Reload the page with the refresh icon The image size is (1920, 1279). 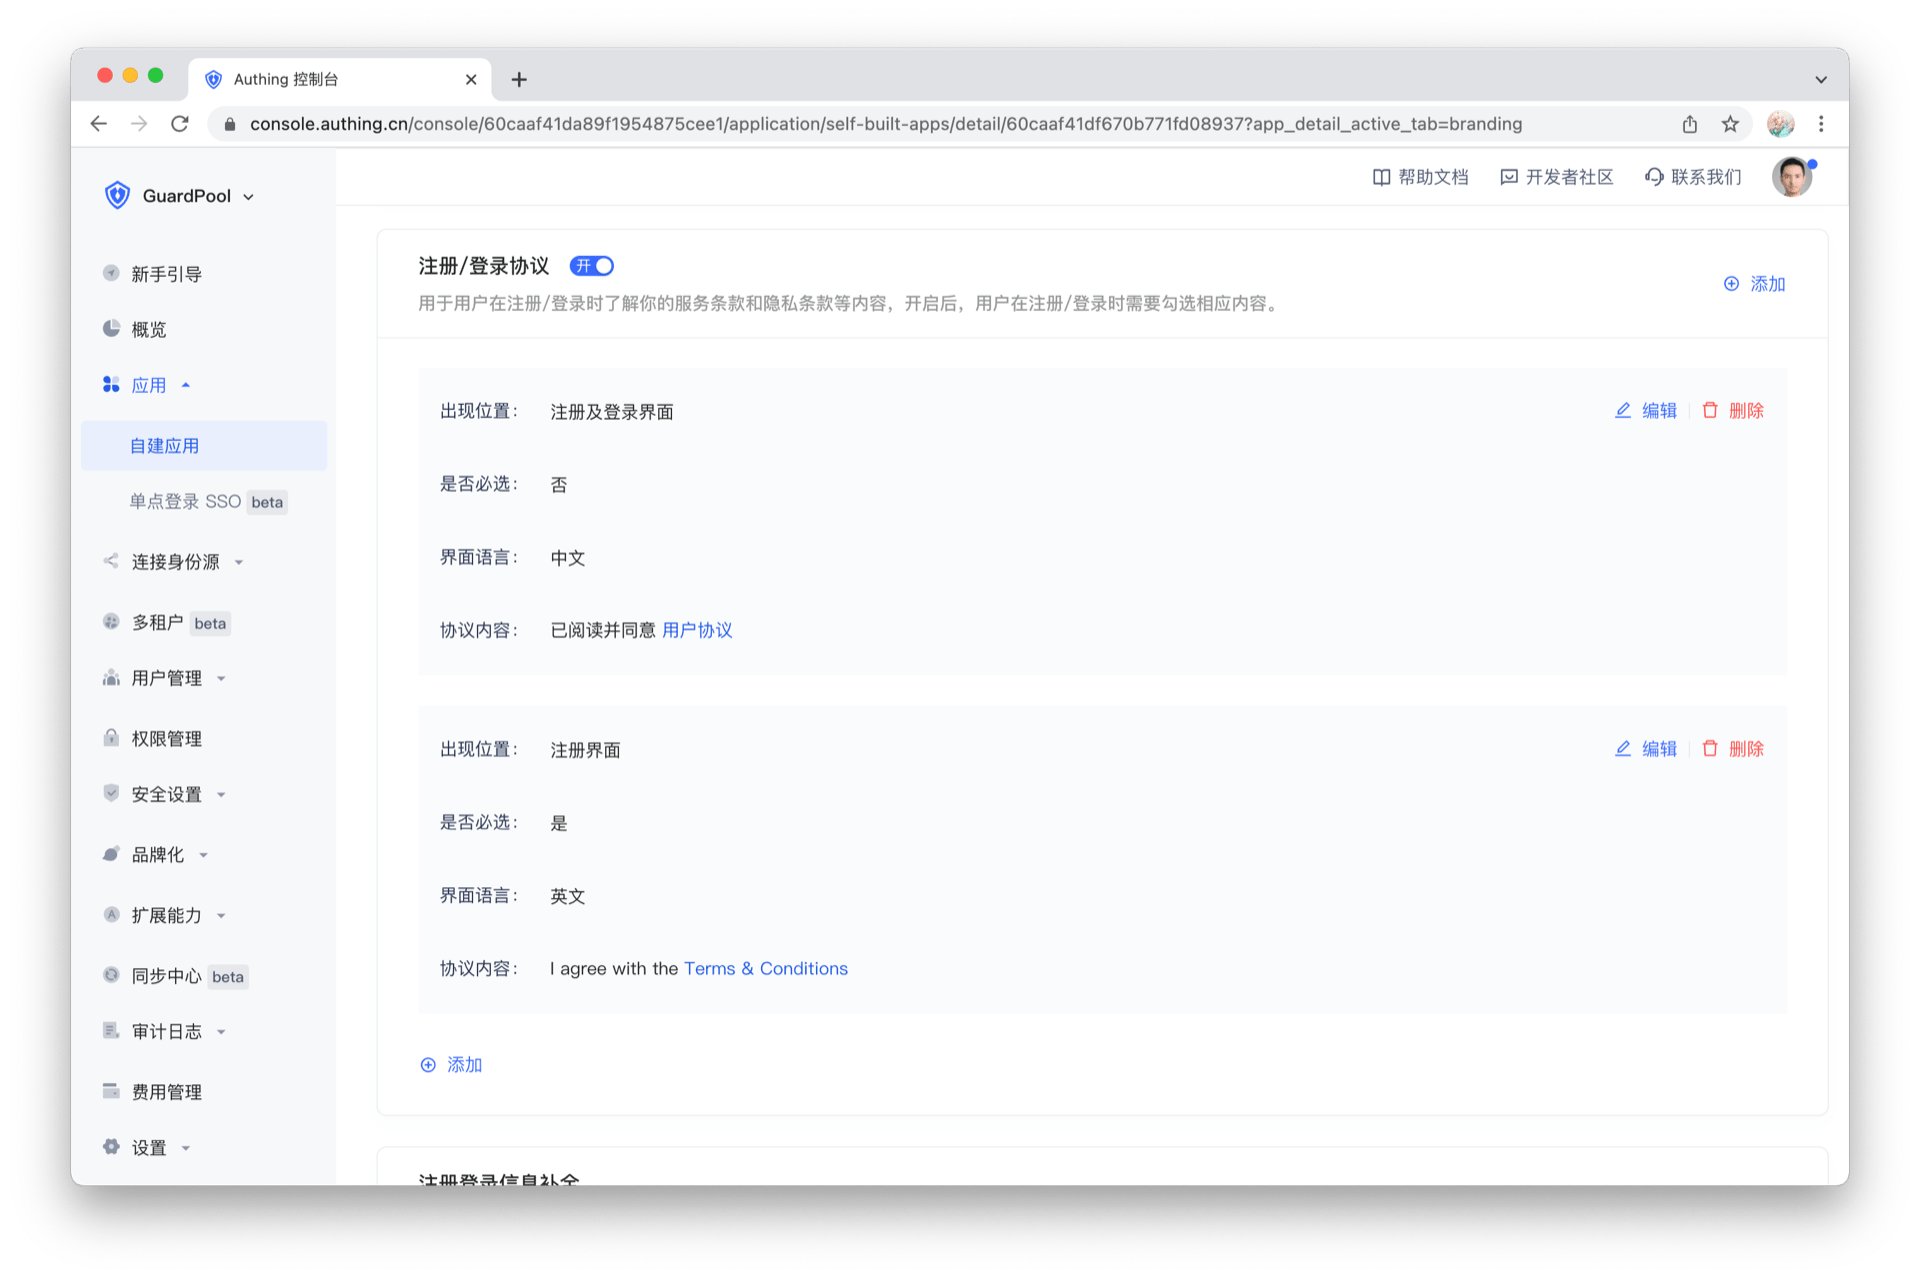tap(180, 124)
